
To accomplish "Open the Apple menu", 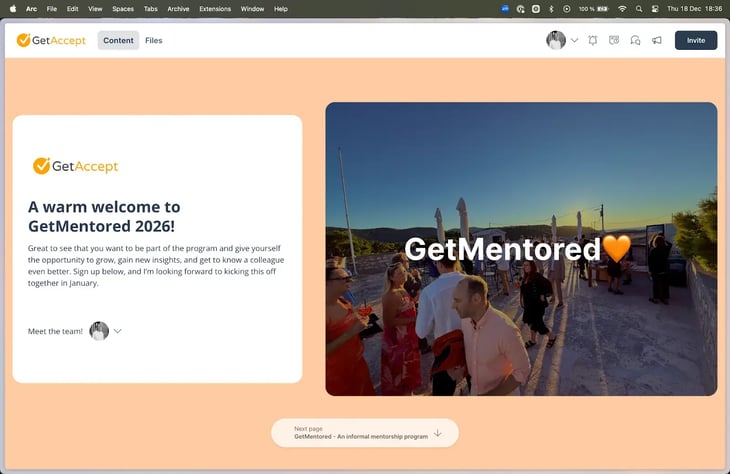I will click(13, 8).
